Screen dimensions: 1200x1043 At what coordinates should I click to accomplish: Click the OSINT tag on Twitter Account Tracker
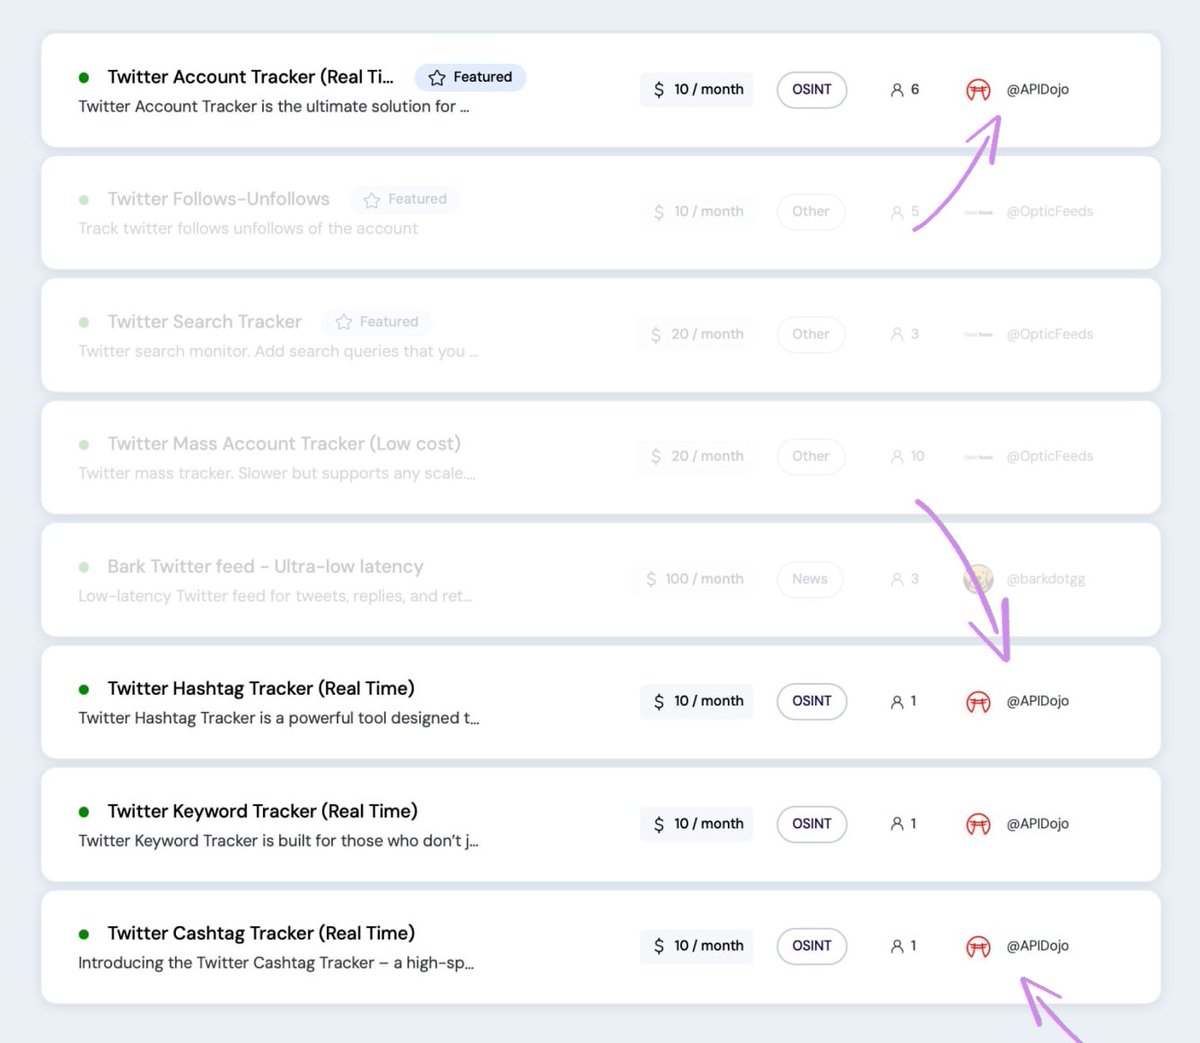[812, 90]
